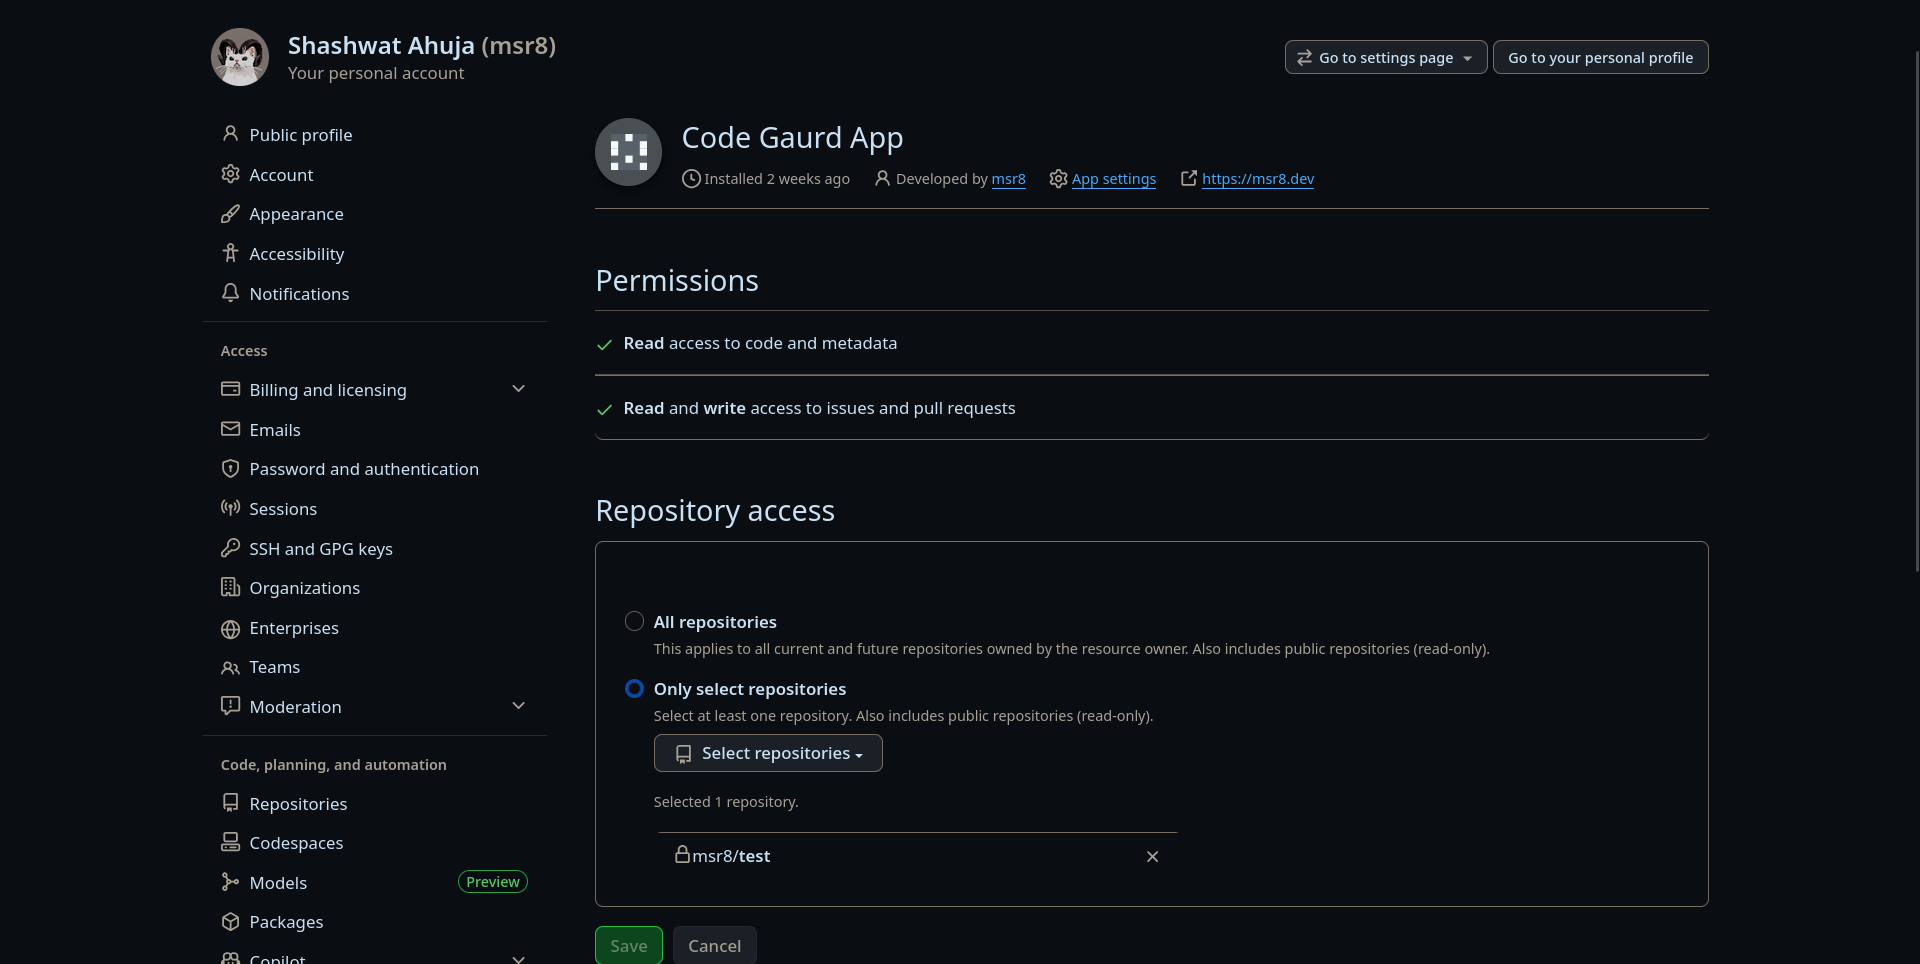The height and width of the screenshot is (964, 1920).
Task: Open the Go to settings page dropdown
Action: (x=1386, y=57)
